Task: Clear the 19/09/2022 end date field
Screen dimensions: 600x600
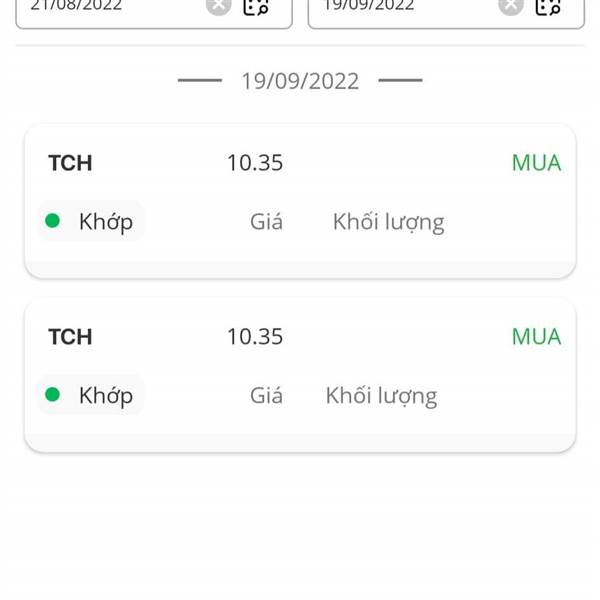Action: point(510,6)
